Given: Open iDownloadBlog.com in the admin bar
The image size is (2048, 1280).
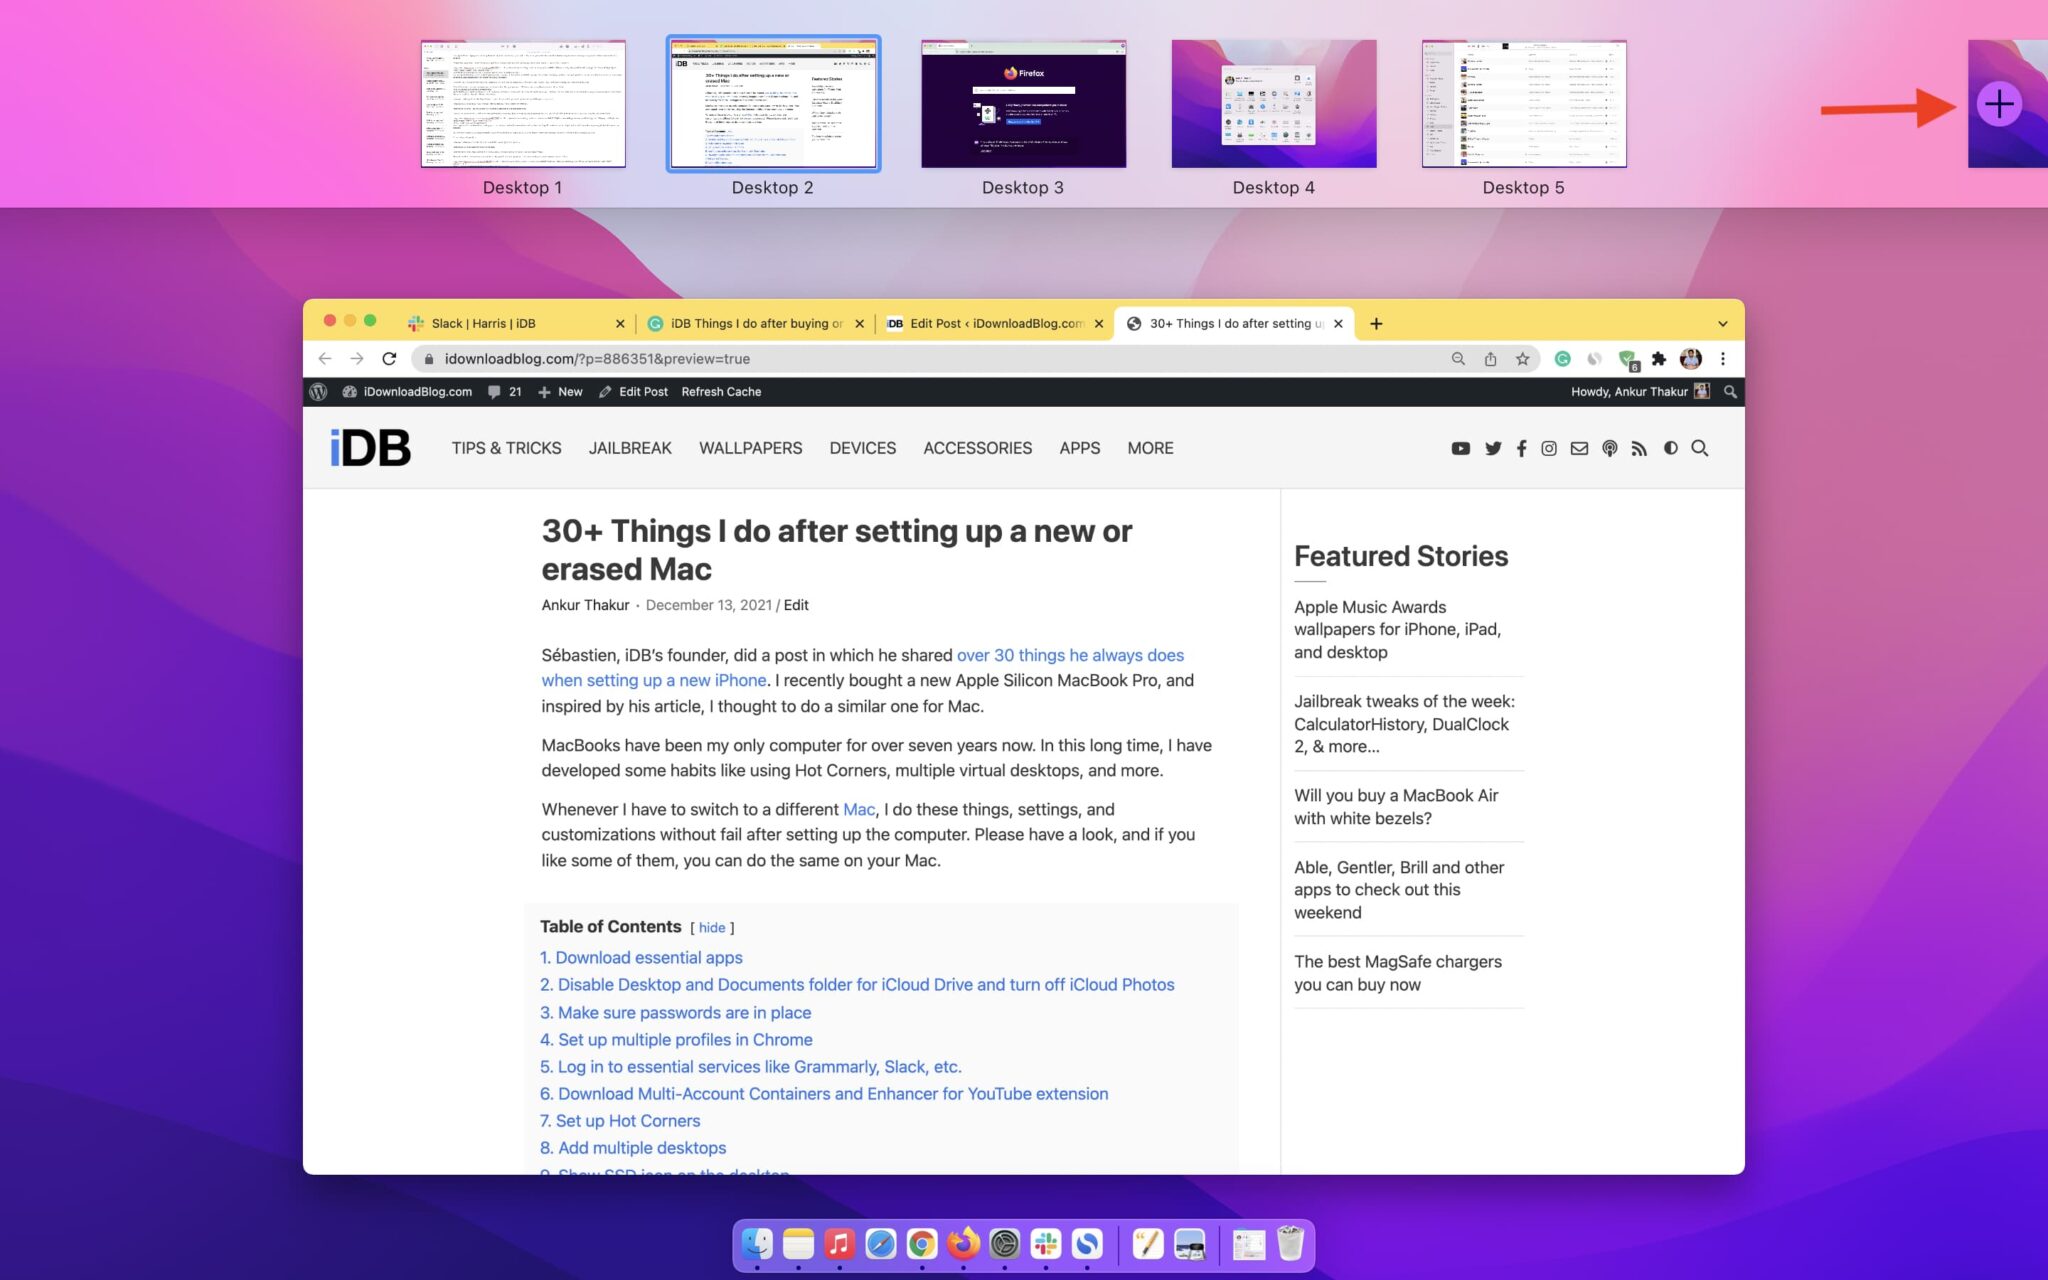Looking at the screenshot, I should tap(407, 392).
